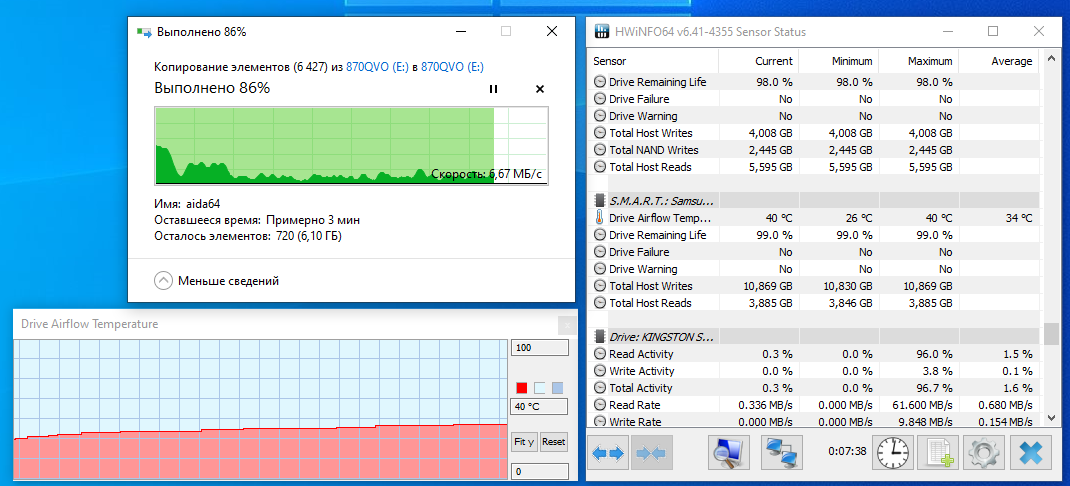This screenshot has height=486, width=1070.
Task: Start logging with the sheet-plus icon
Action: coord(938,453)
